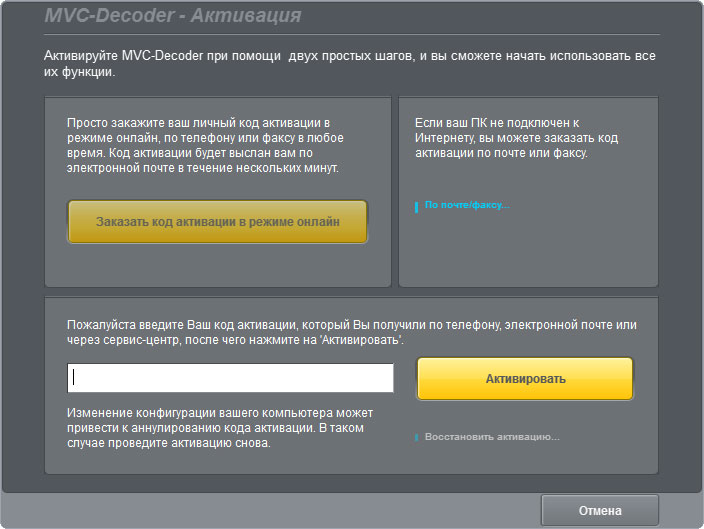Viewport: 704px width, 529px height.
Task: Open the 'По почте/факсу...' link
Action: click(467, 205)
